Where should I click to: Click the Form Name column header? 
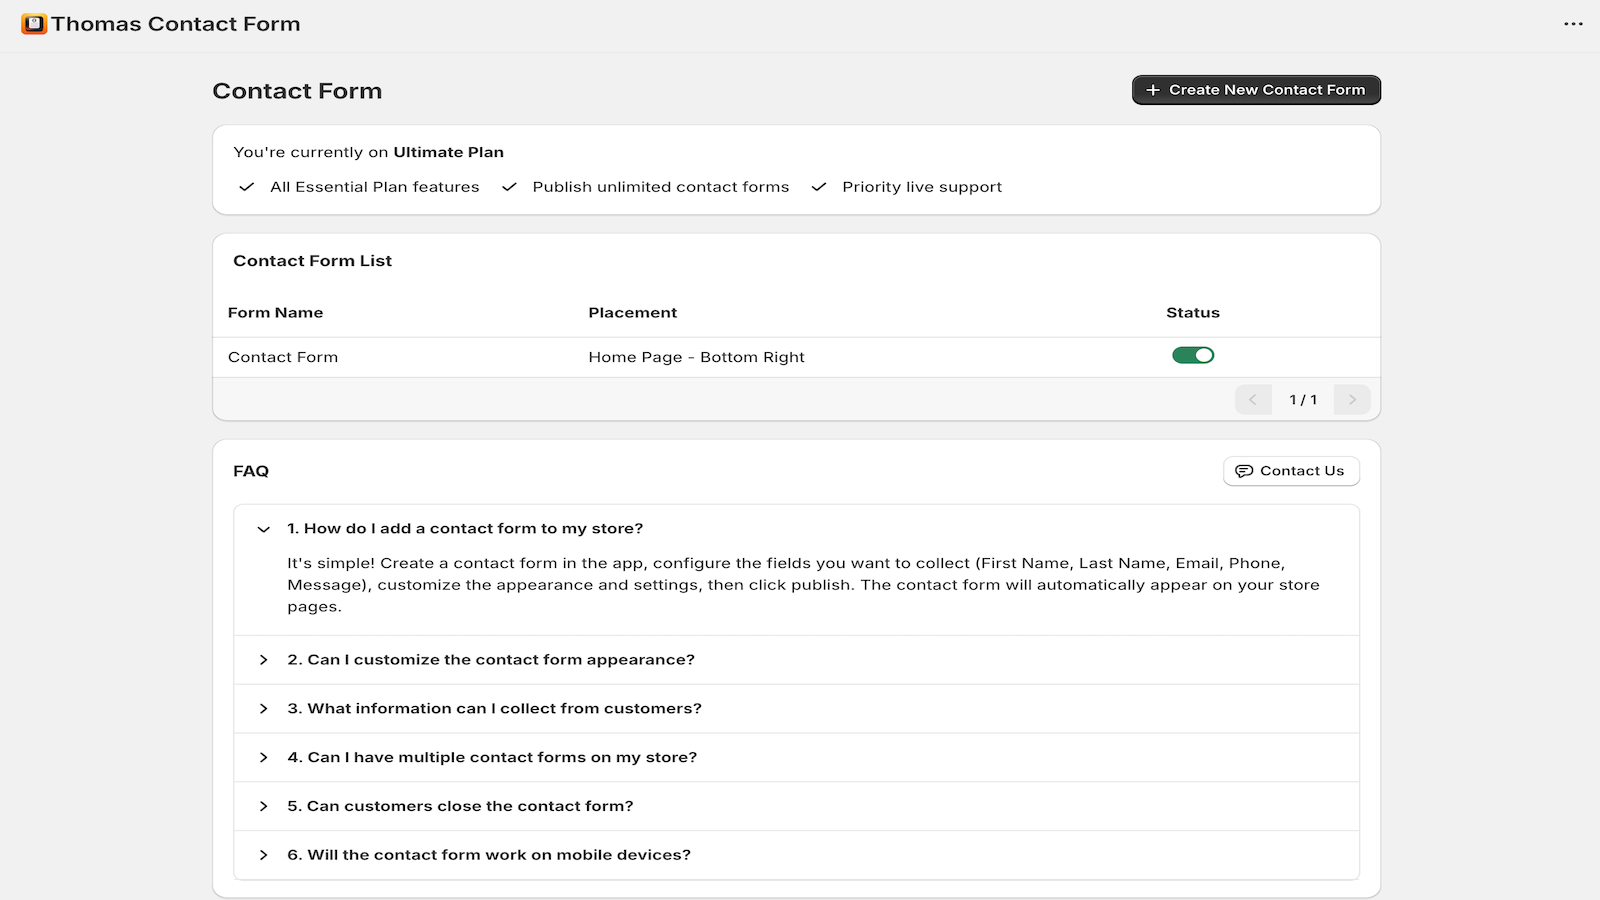tap(275, 313)
